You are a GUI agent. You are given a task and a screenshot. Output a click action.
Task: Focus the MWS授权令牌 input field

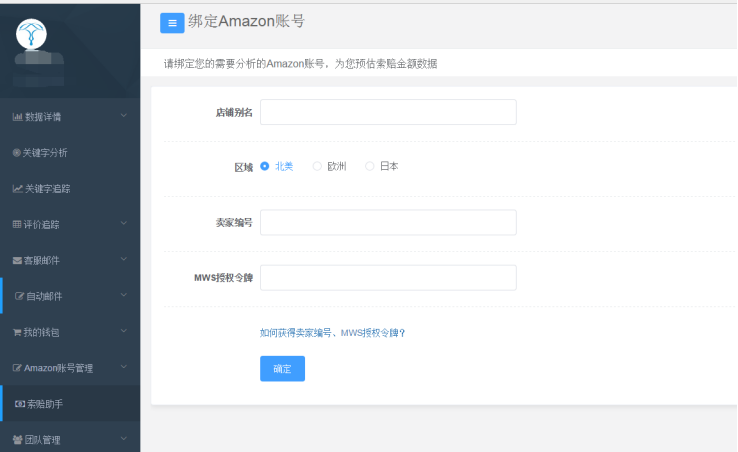pos(388,278)
